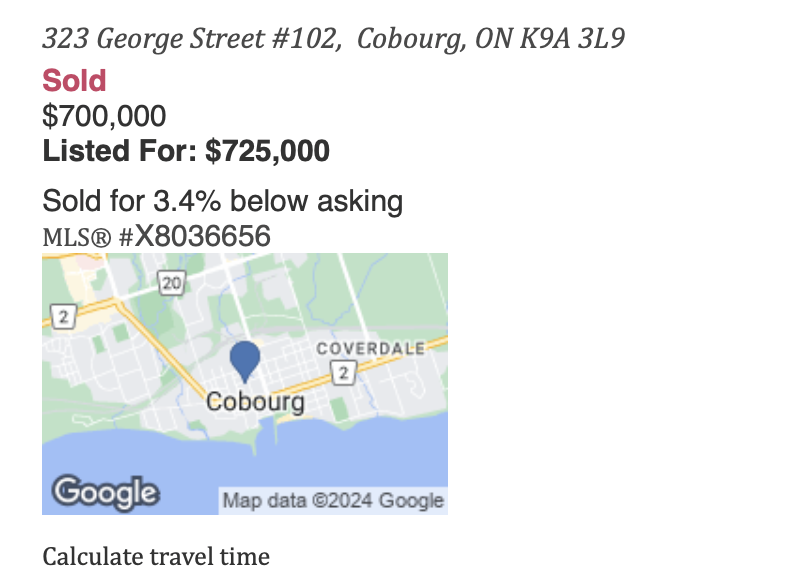Click the Highway 20 shield on the map
This screenshot has width=790, height=582.
(x=172, y=283)
